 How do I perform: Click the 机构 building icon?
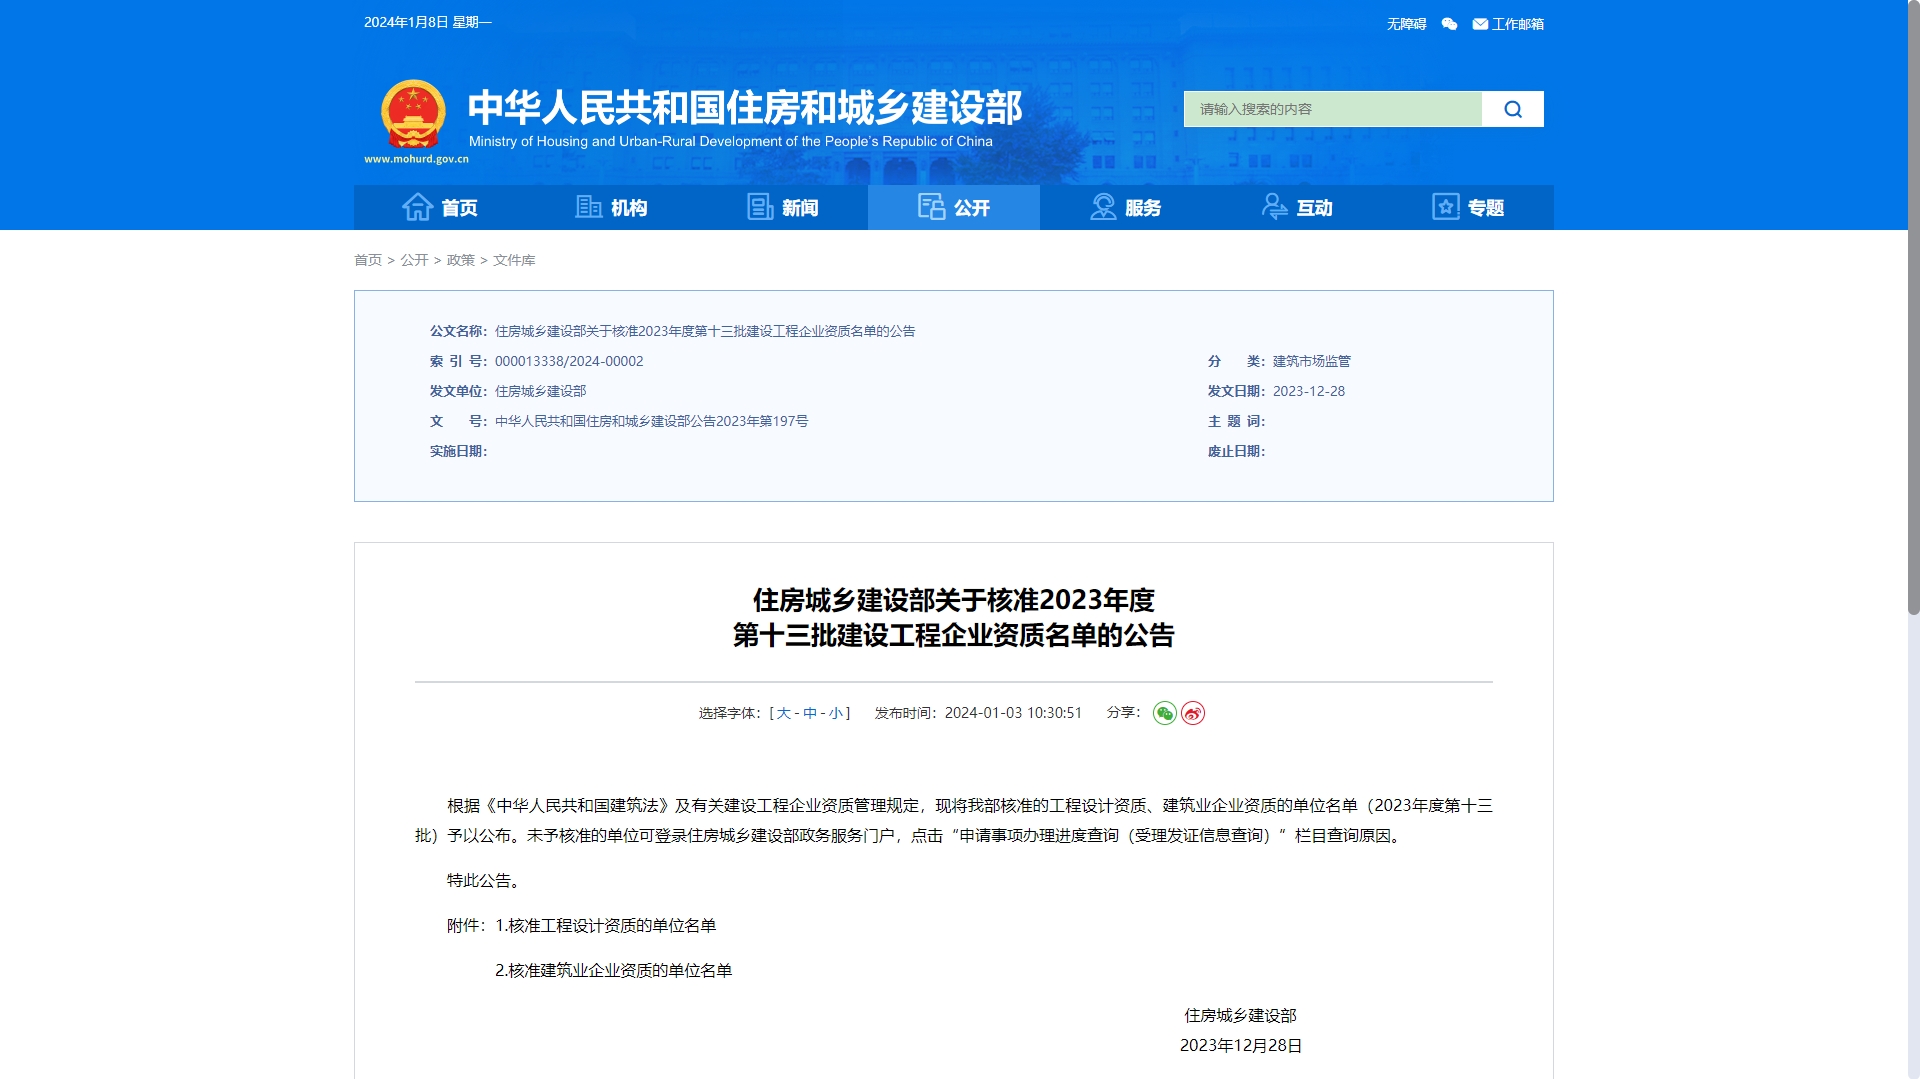(x=589, y=207)
